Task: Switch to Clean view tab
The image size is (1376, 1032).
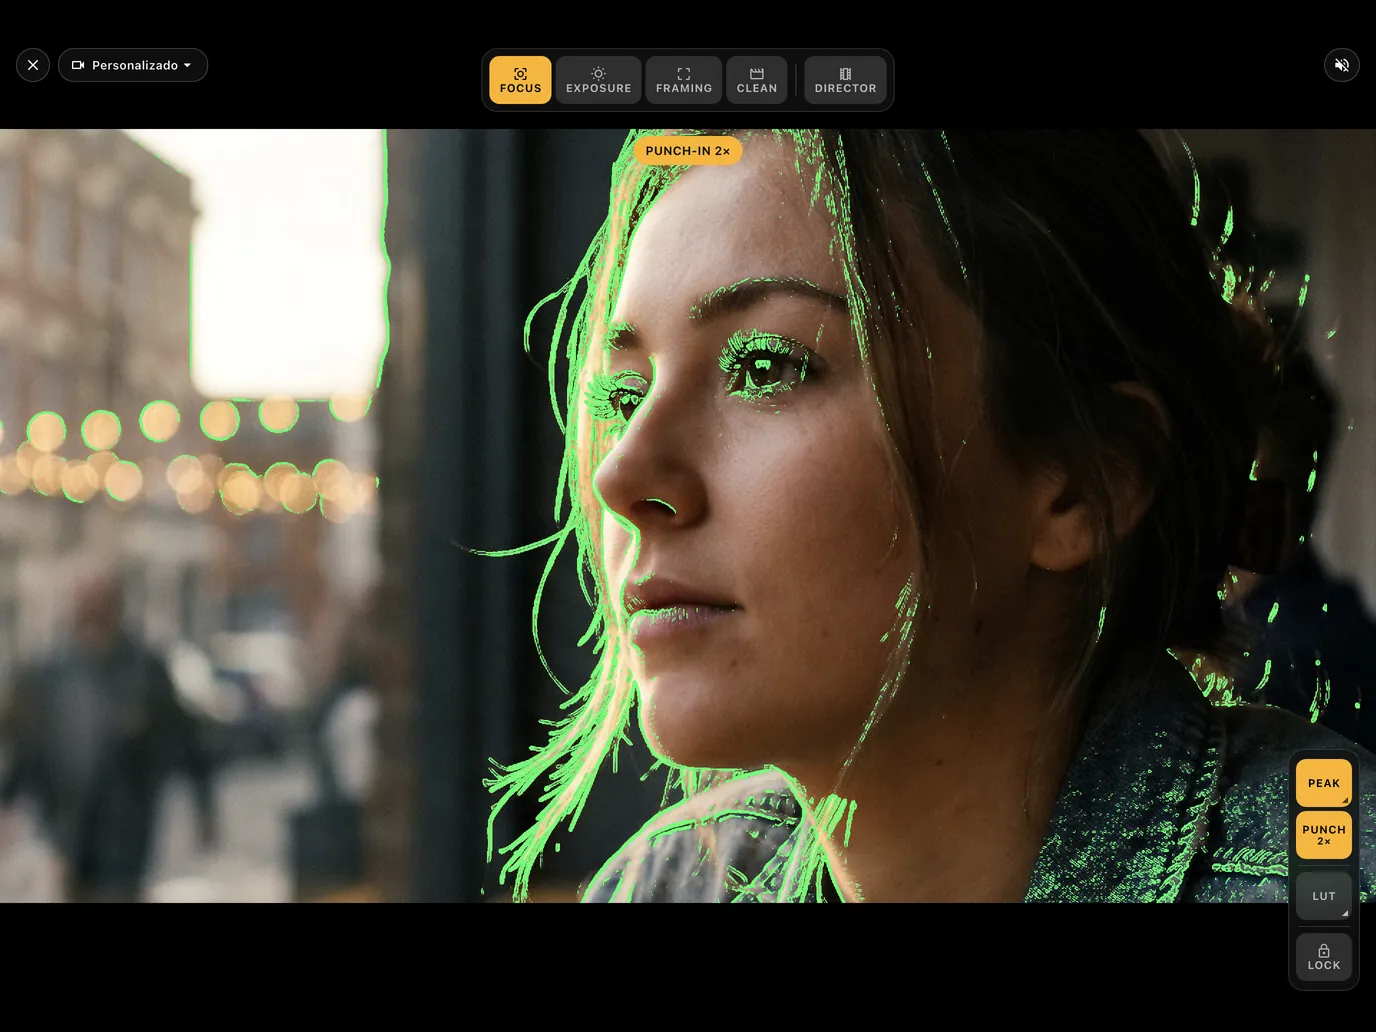Action: coord(757,80)
